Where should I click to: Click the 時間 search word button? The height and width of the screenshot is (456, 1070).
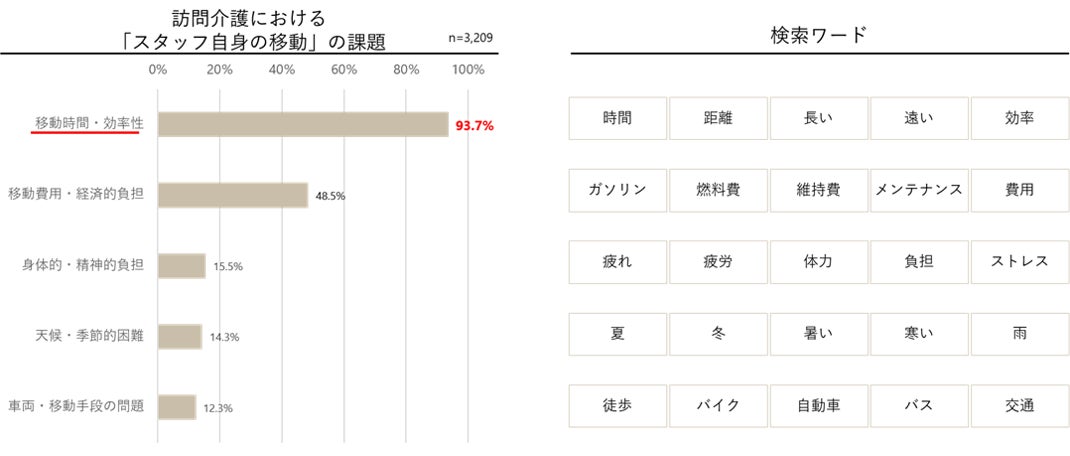617,118
